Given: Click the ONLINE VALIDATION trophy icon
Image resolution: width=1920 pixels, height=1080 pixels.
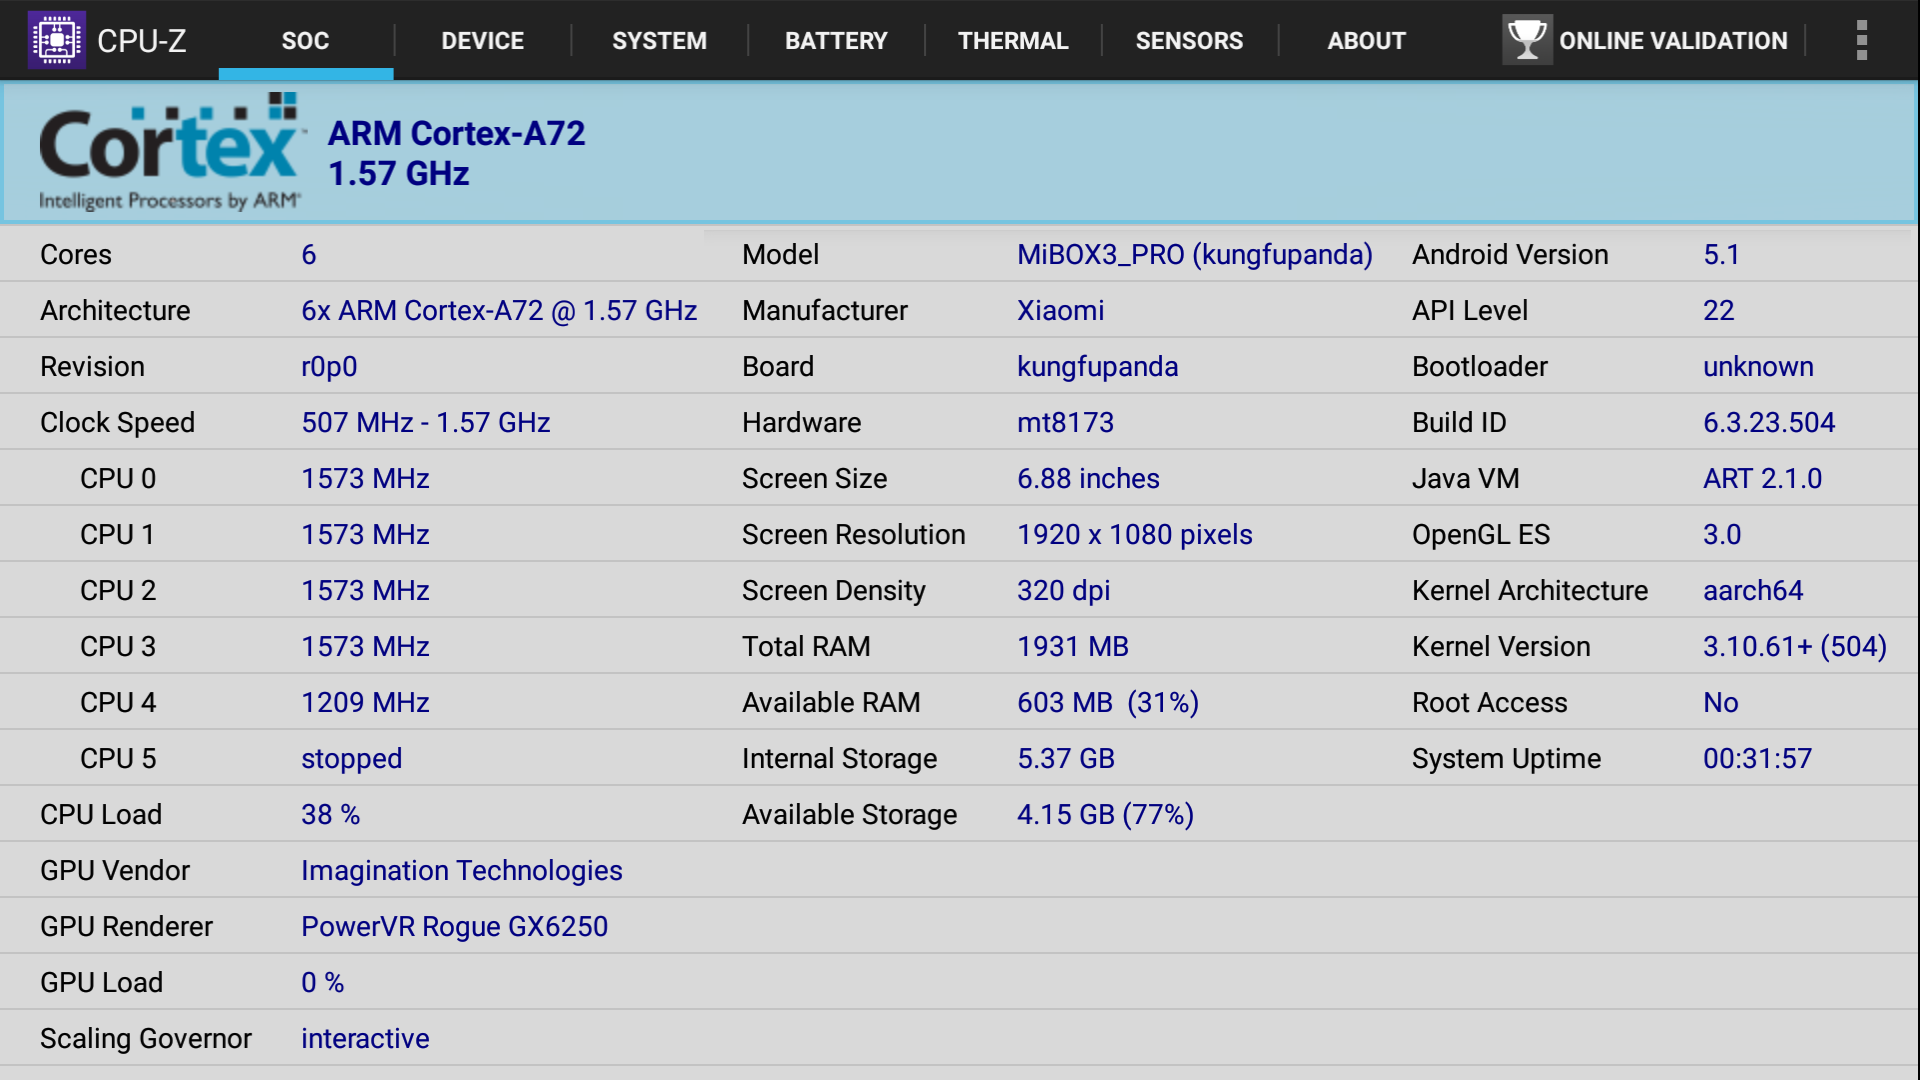Looking at the screenshot, I should 1522,38.
